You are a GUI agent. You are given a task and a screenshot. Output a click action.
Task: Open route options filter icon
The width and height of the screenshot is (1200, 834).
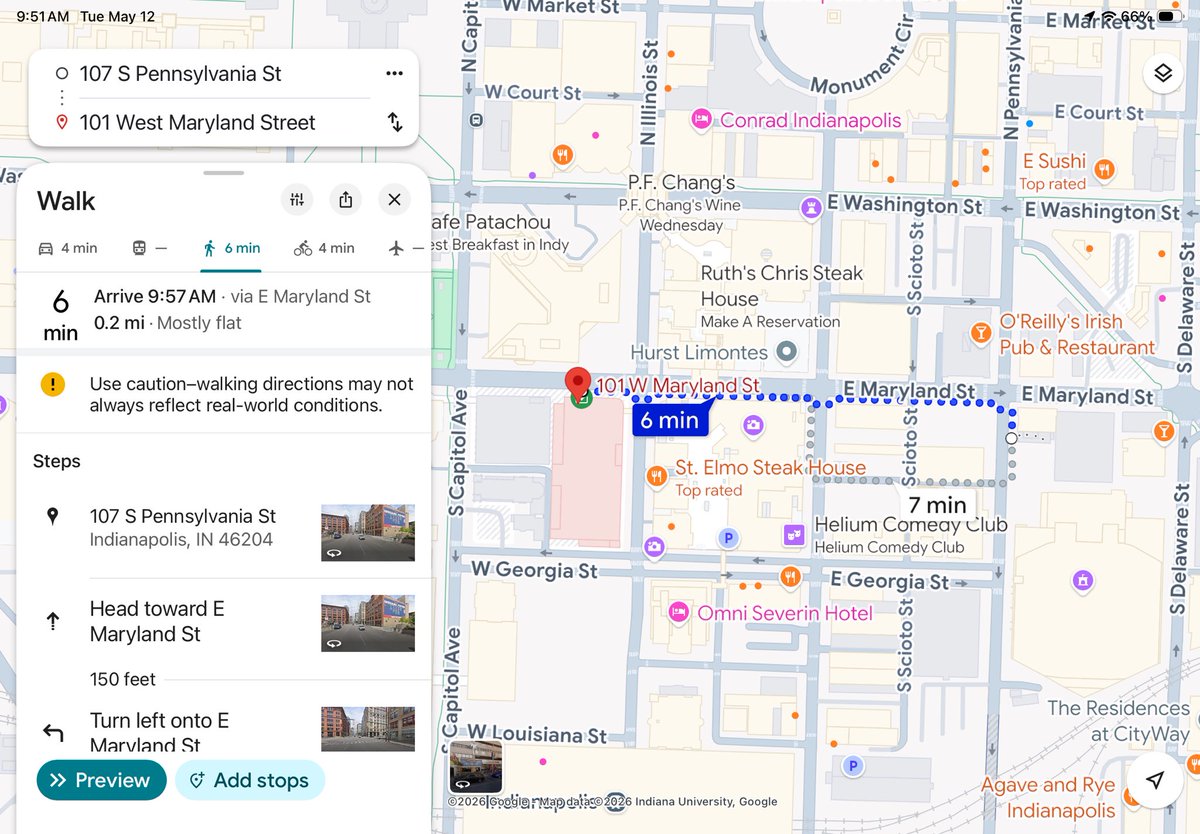tap(297, 200)
